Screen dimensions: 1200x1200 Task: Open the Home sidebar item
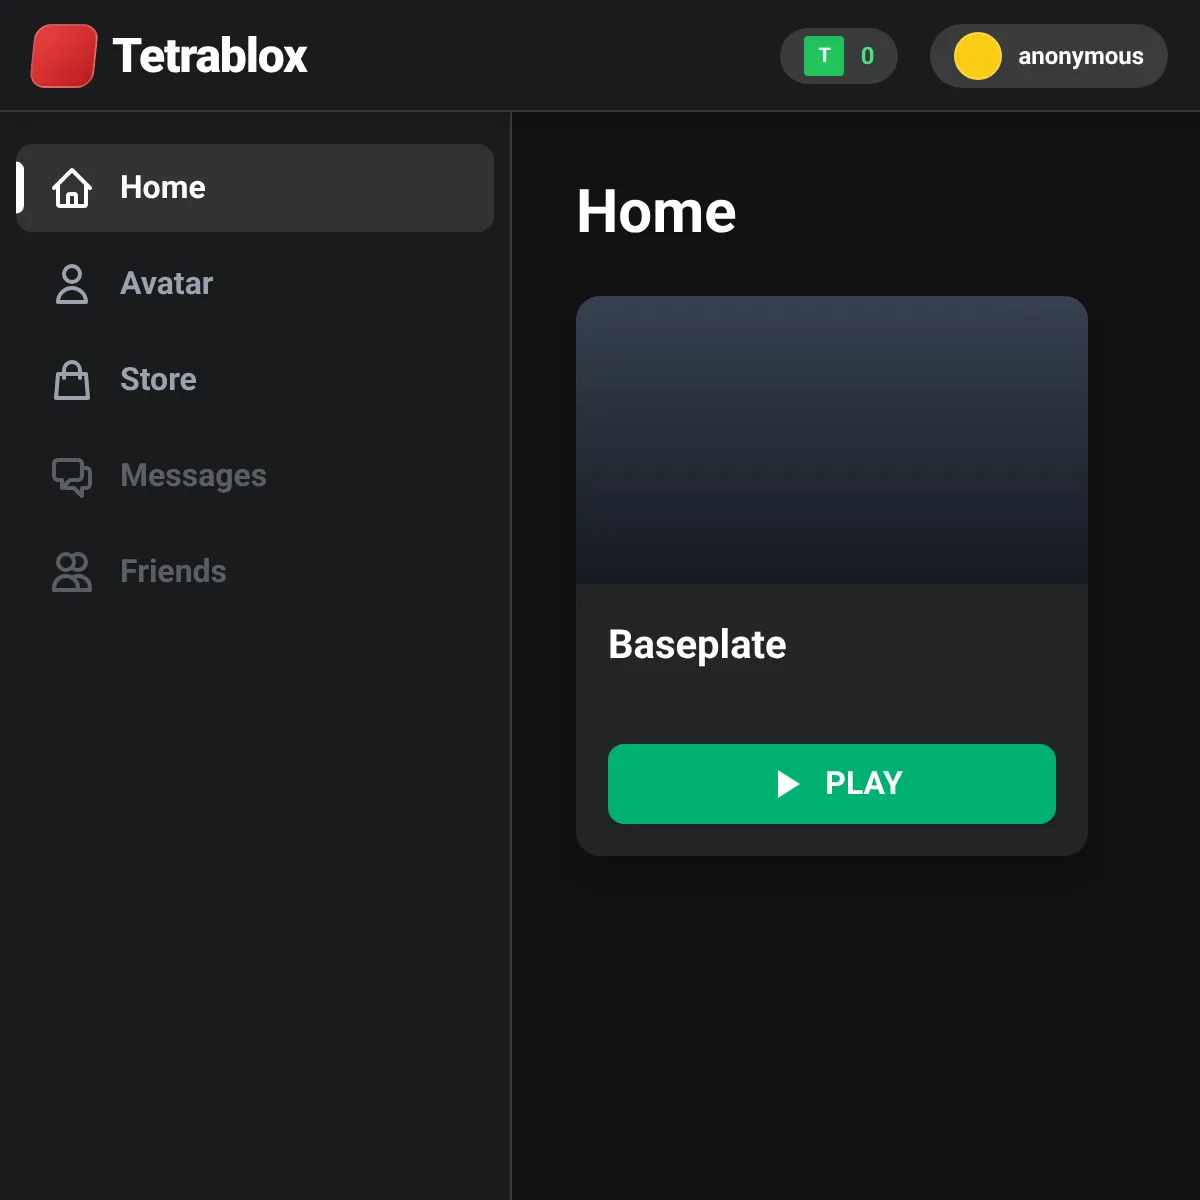pos(255,188)
